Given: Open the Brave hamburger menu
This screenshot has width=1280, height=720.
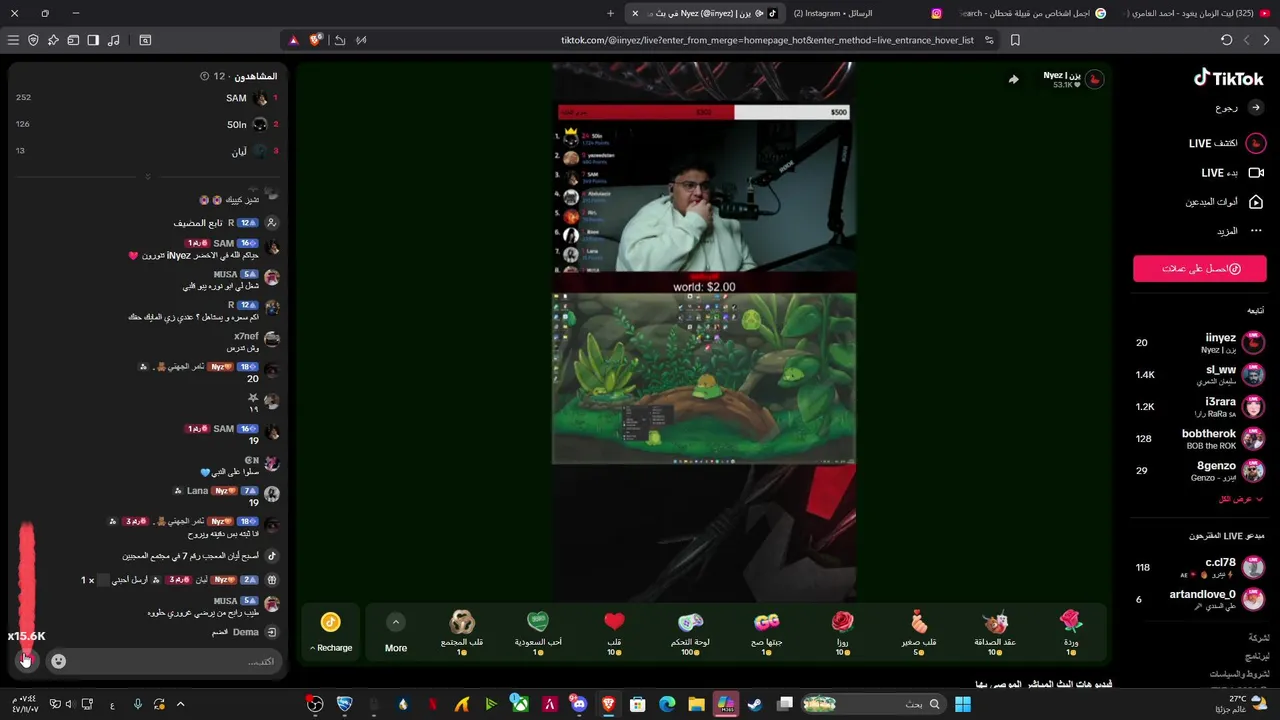Looking at the screenshot, I should (x=13, y=40).
